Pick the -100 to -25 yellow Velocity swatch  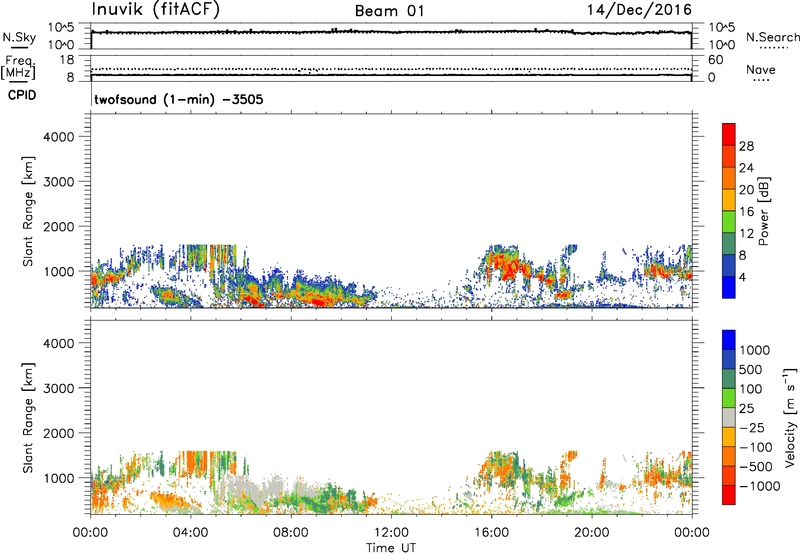[x=729, y=437]
